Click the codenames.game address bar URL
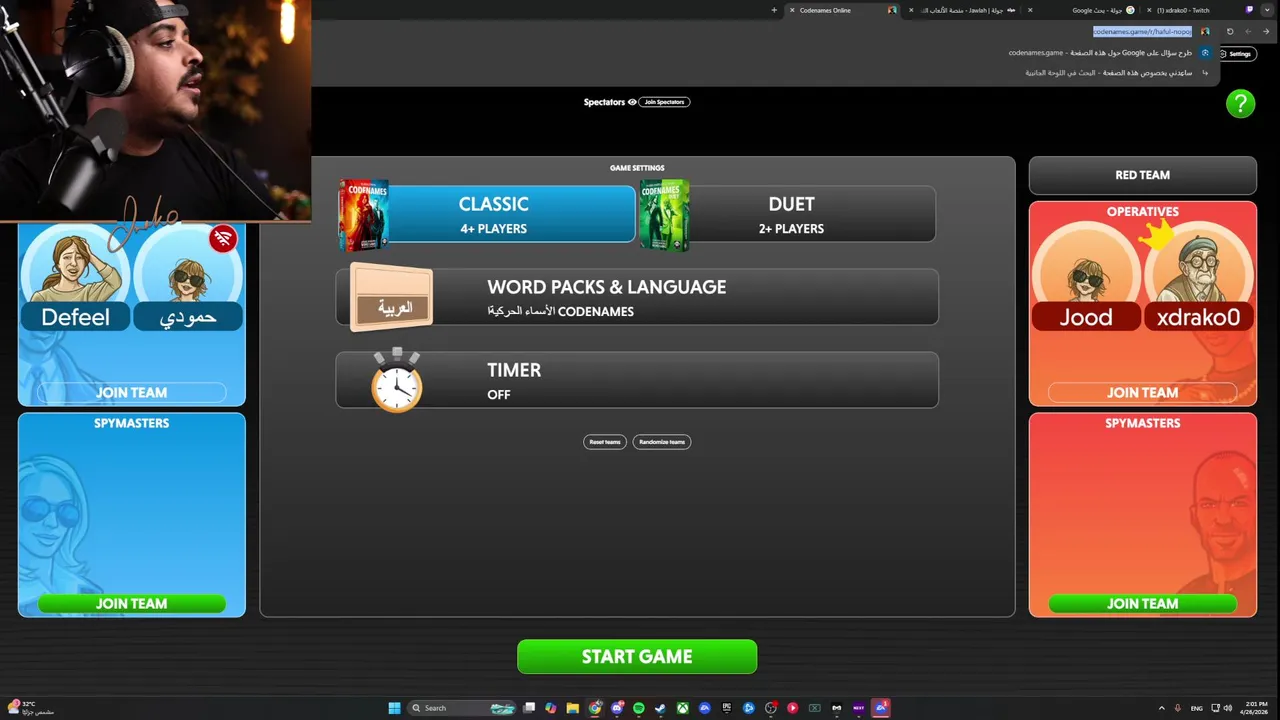This screenshot has width=1280, height=720. [1142, 32]
